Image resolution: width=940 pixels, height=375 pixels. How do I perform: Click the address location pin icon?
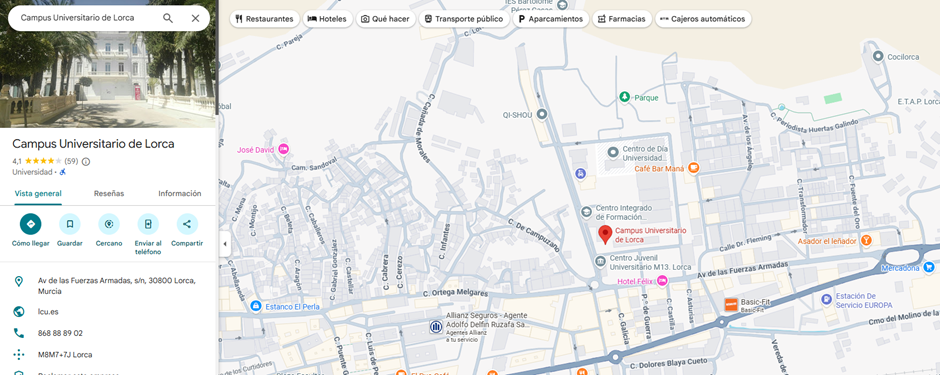pyautogui.click(x=19, y=281)
